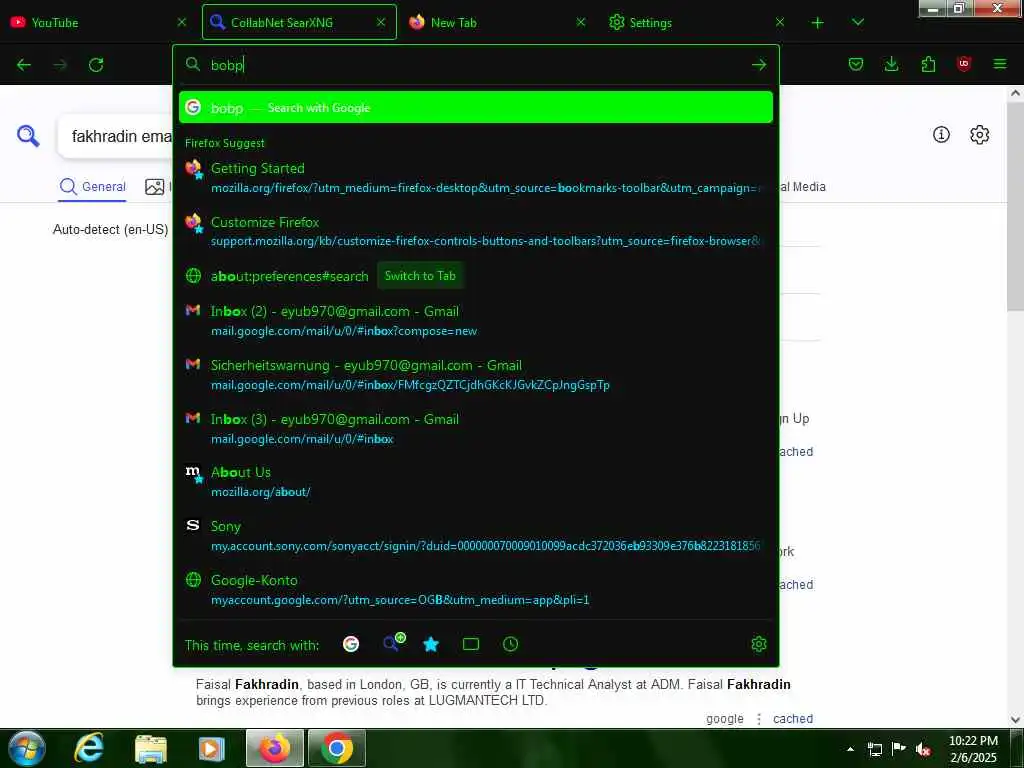
Task: Click the page scrollbar down arrow
Action: pos(1016,720)
